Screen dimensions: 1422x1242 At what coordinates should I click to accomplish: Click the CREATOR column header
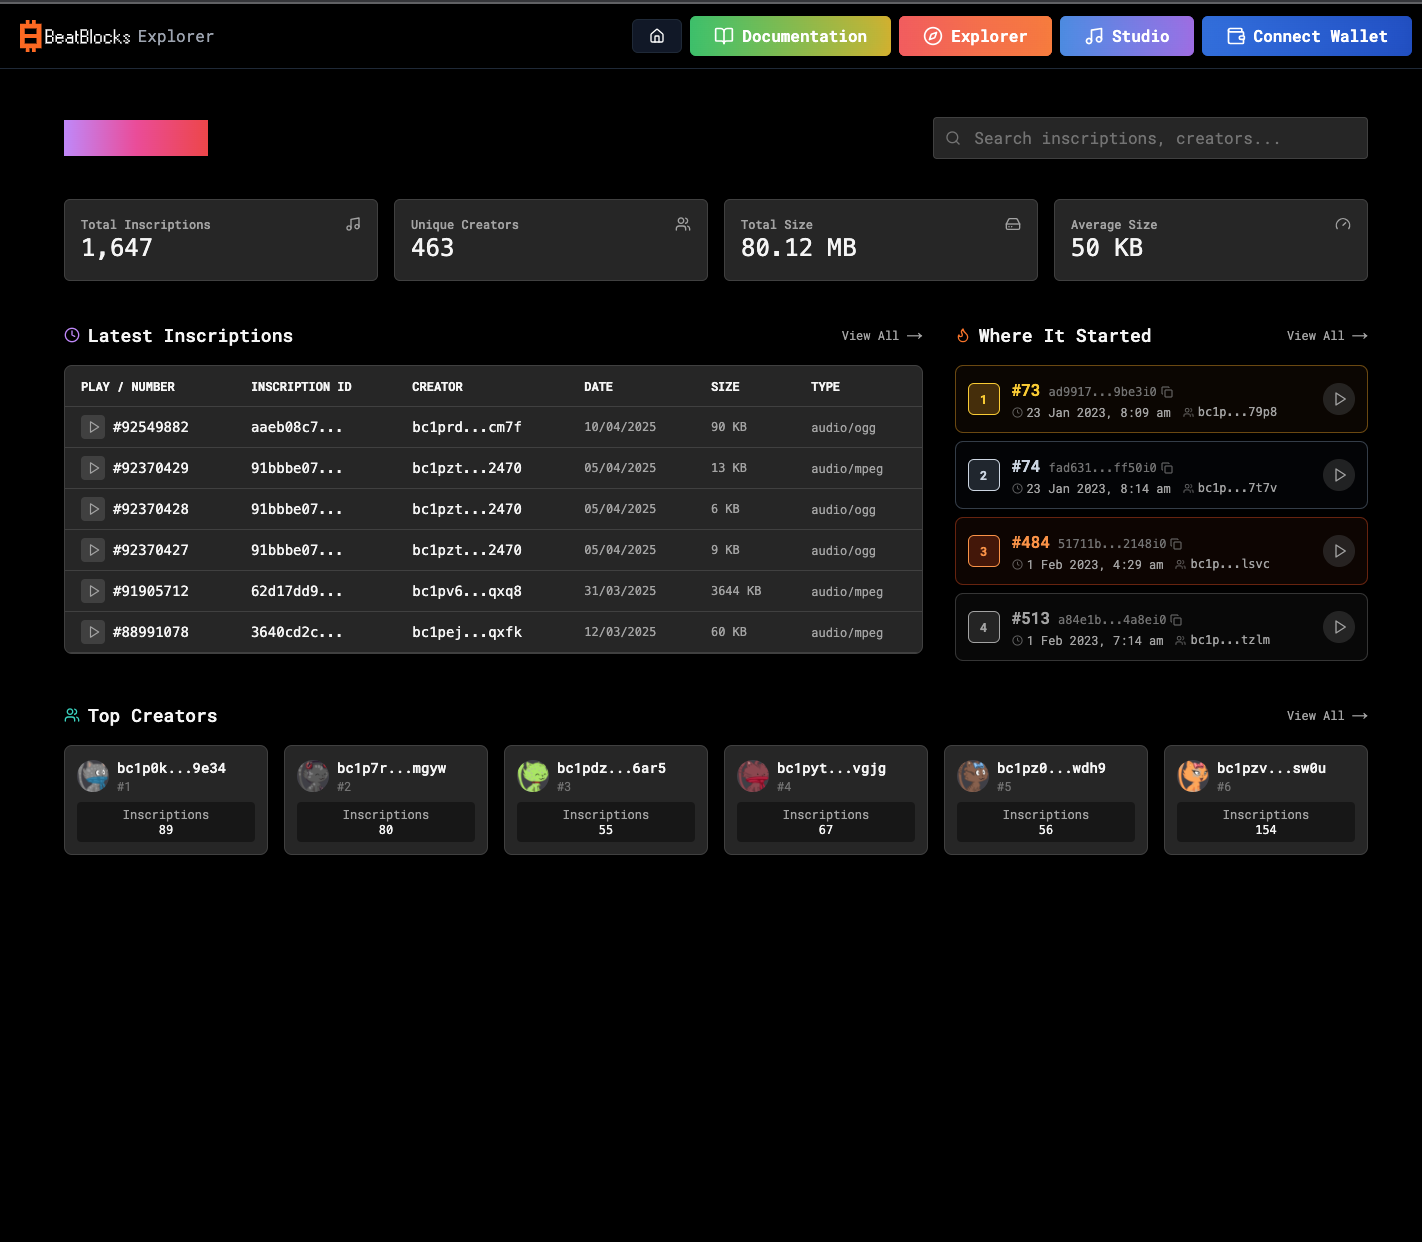[x=437, y=387]
